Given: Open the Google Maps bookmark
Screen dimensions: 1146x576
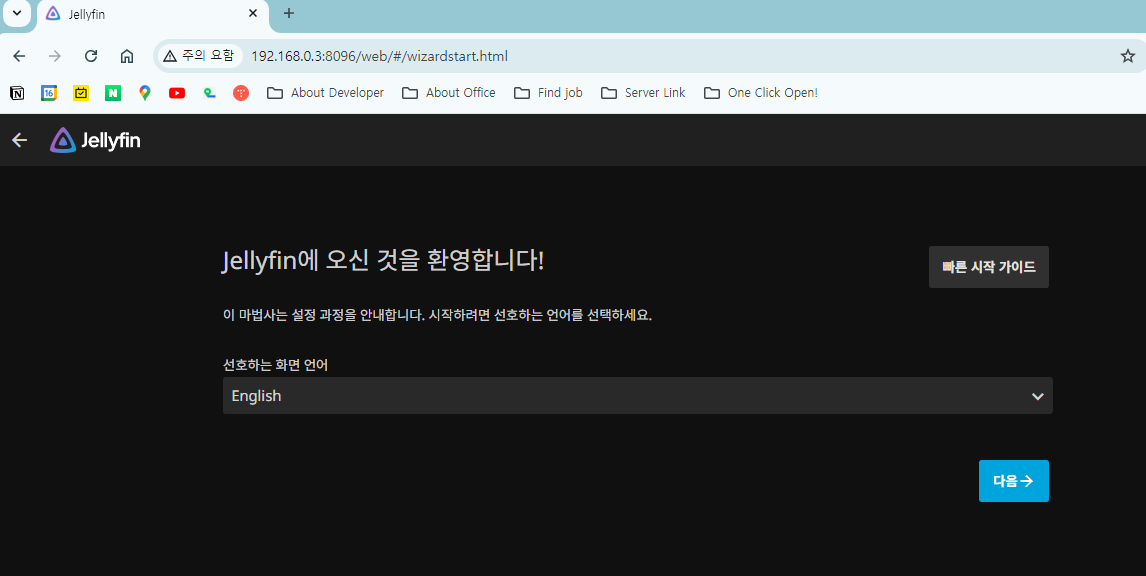Looking at the screenshot, I should 145,93.
